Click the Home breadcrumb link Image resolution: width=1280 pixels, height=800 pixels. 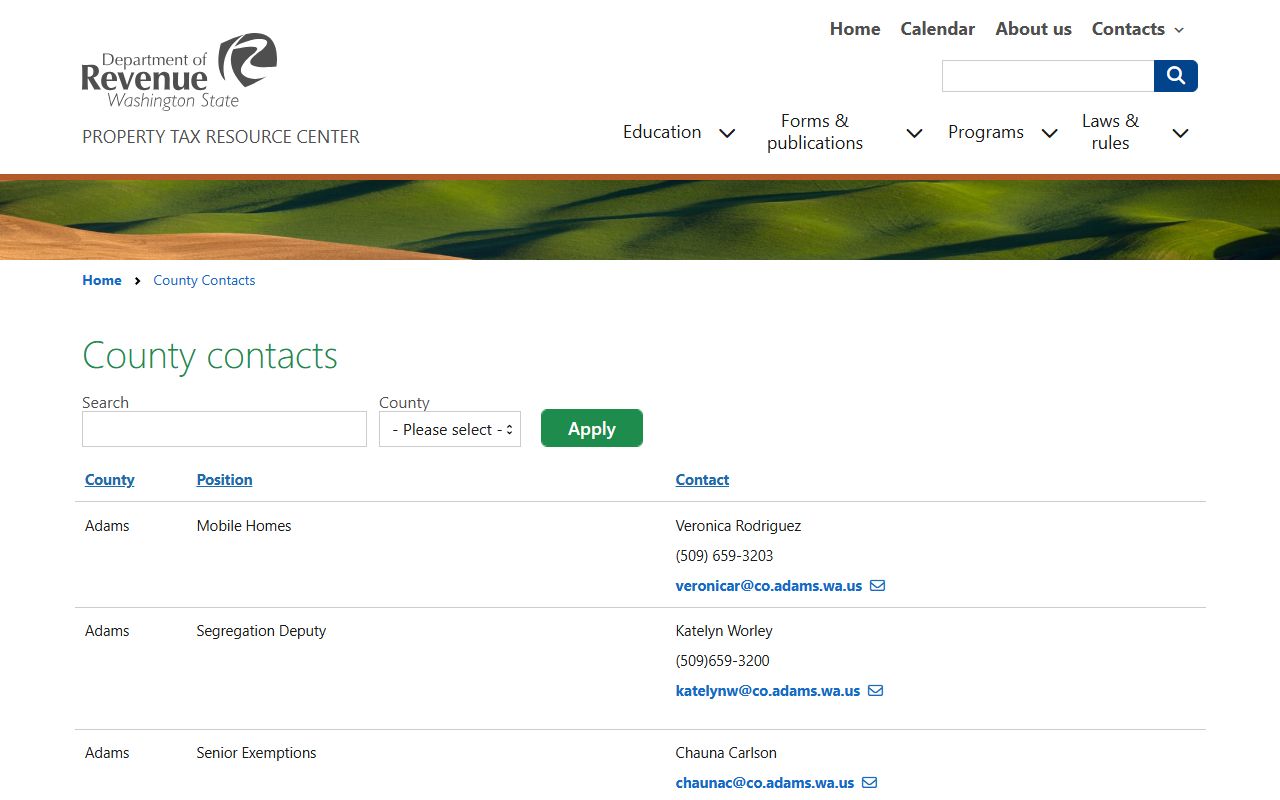tap(102, 281)
